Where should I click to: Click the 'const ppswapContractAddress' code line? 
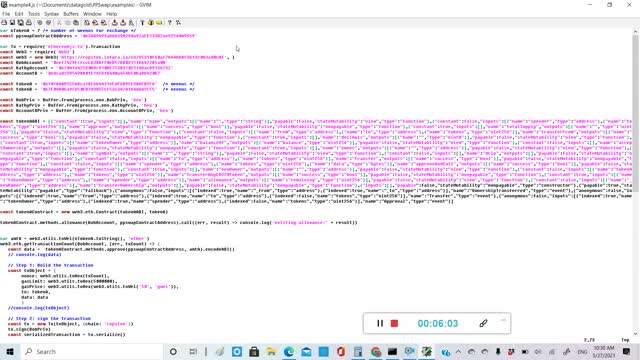98,36
